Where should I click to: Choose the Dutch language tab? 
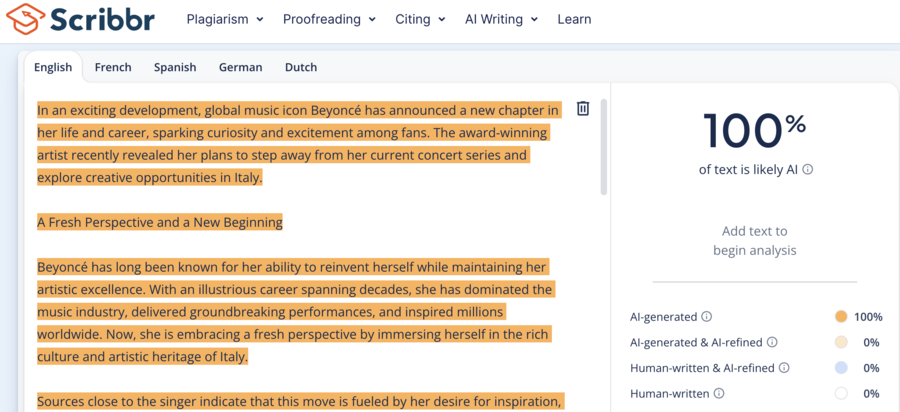coord(301,67)
